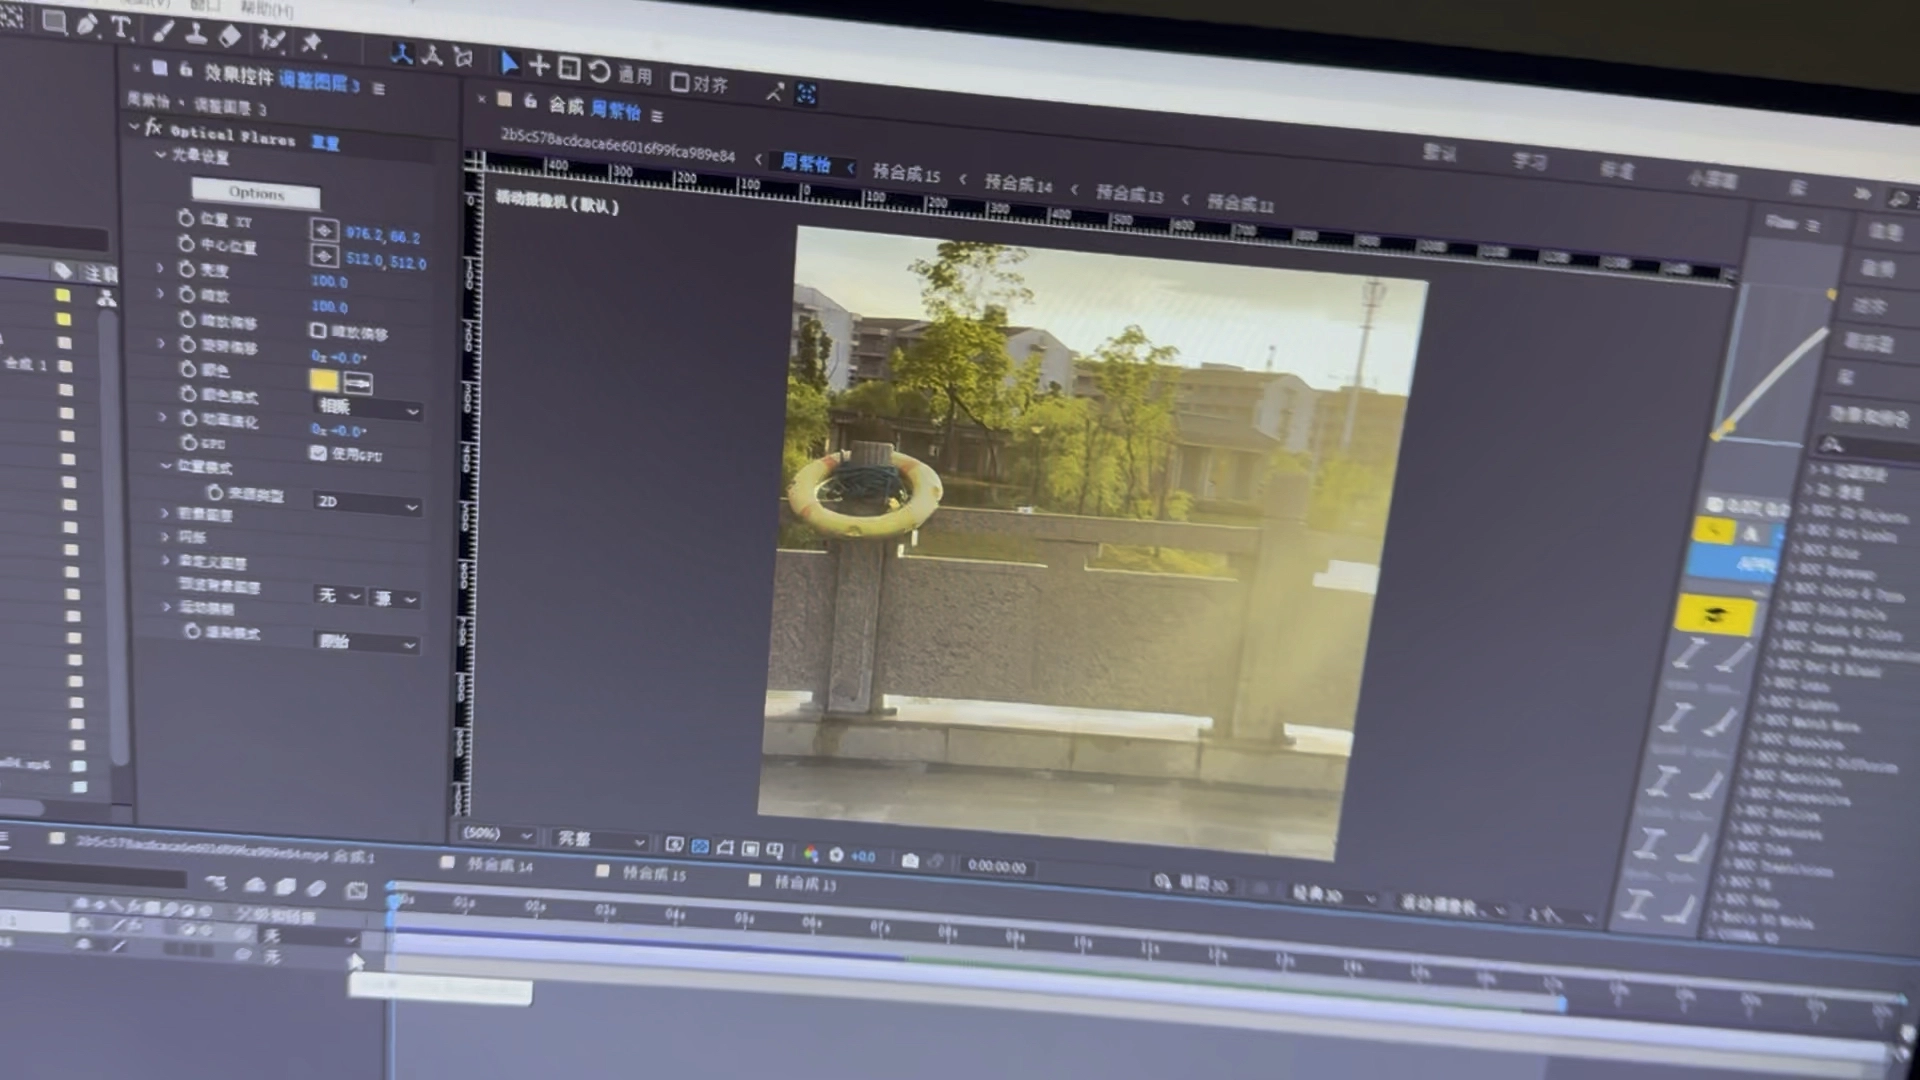The image size is (1920, 1080).
Task: Select the Brush tool in the toolbar
Action: 163,31
